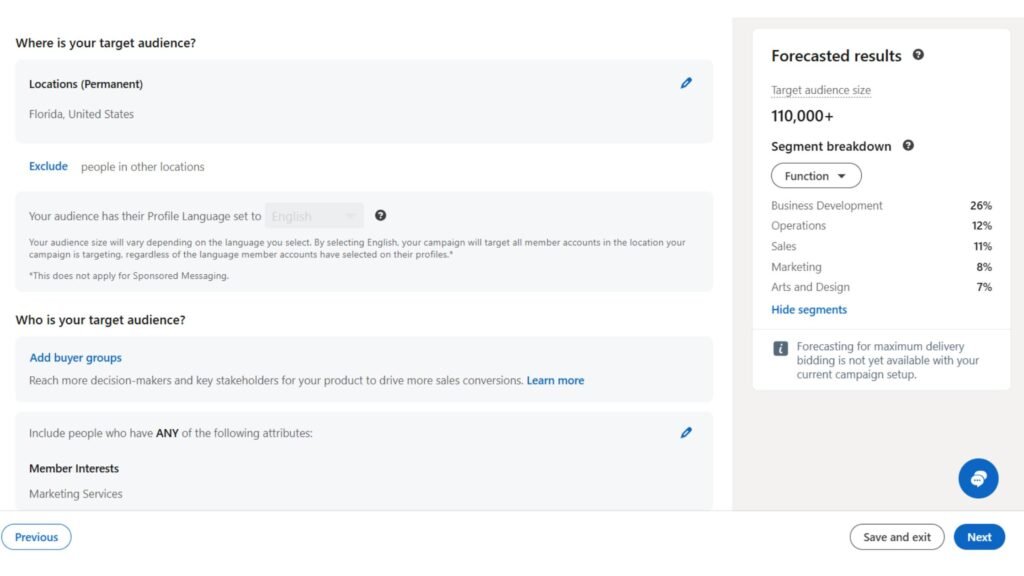Exclude people in other locations
The width and height of the screenshot is (1024, 576).
tap(48, 166)
